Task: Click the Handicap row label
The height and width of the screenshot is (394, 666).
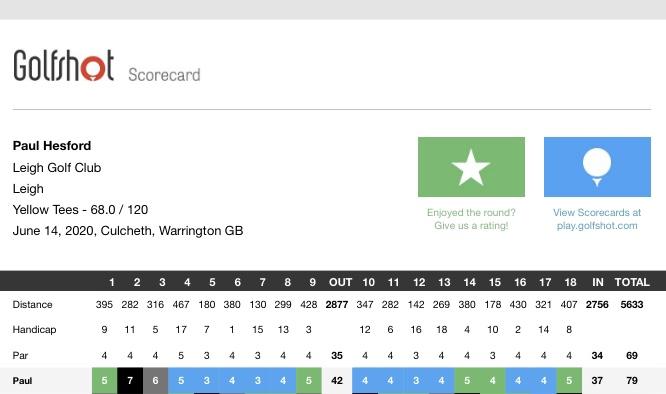Action: pos(34,330)
